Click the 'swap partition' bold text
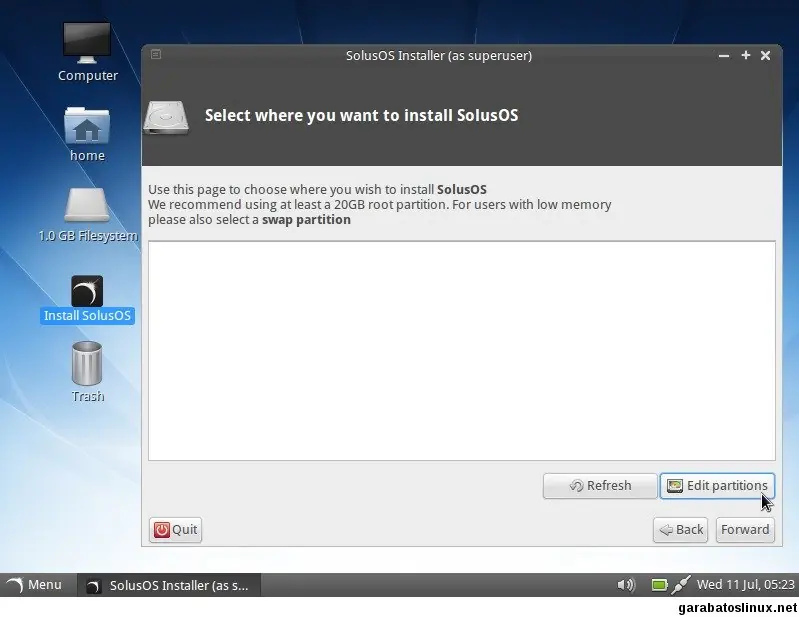799x617 pixels. [306, 220]
